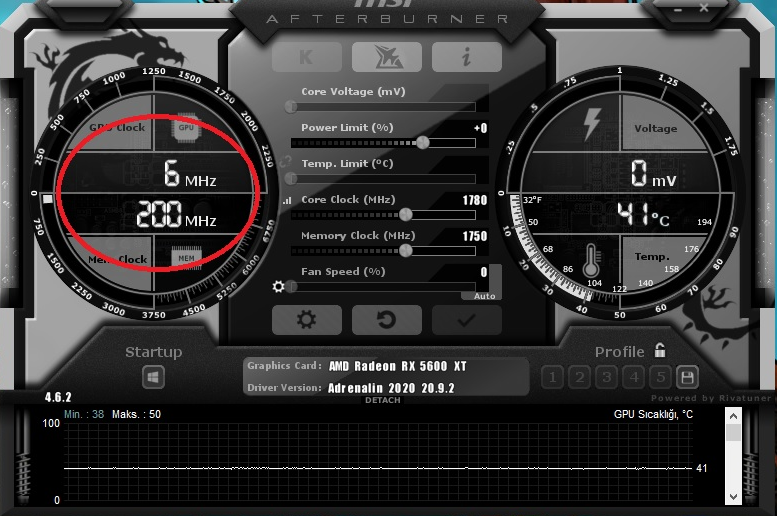The height and width of the screenshot is (516, 777).
Task: Click the K (Kombustor) button
Action: point(307,57)
